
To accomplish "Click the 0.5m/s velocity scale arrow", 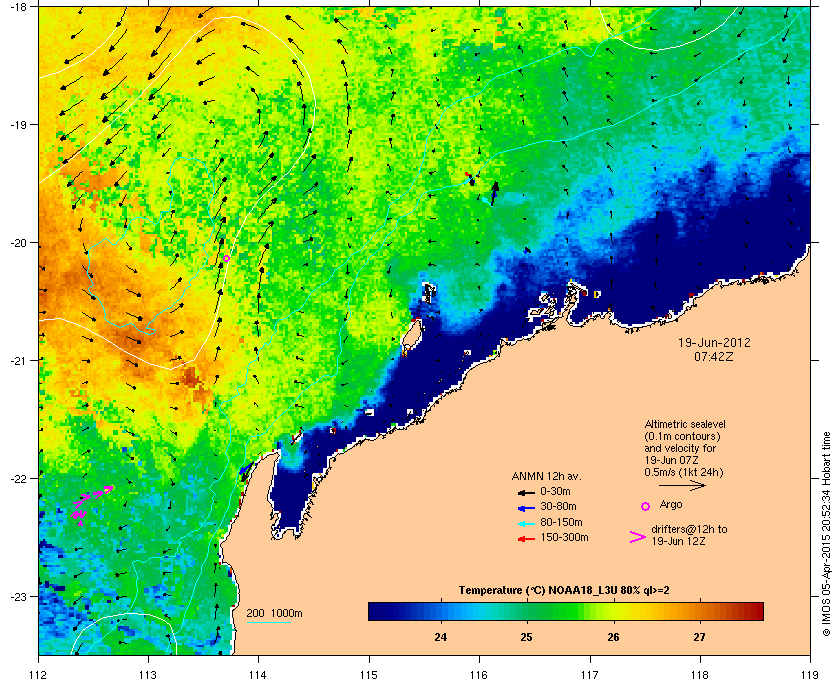I will coord(682,485).
